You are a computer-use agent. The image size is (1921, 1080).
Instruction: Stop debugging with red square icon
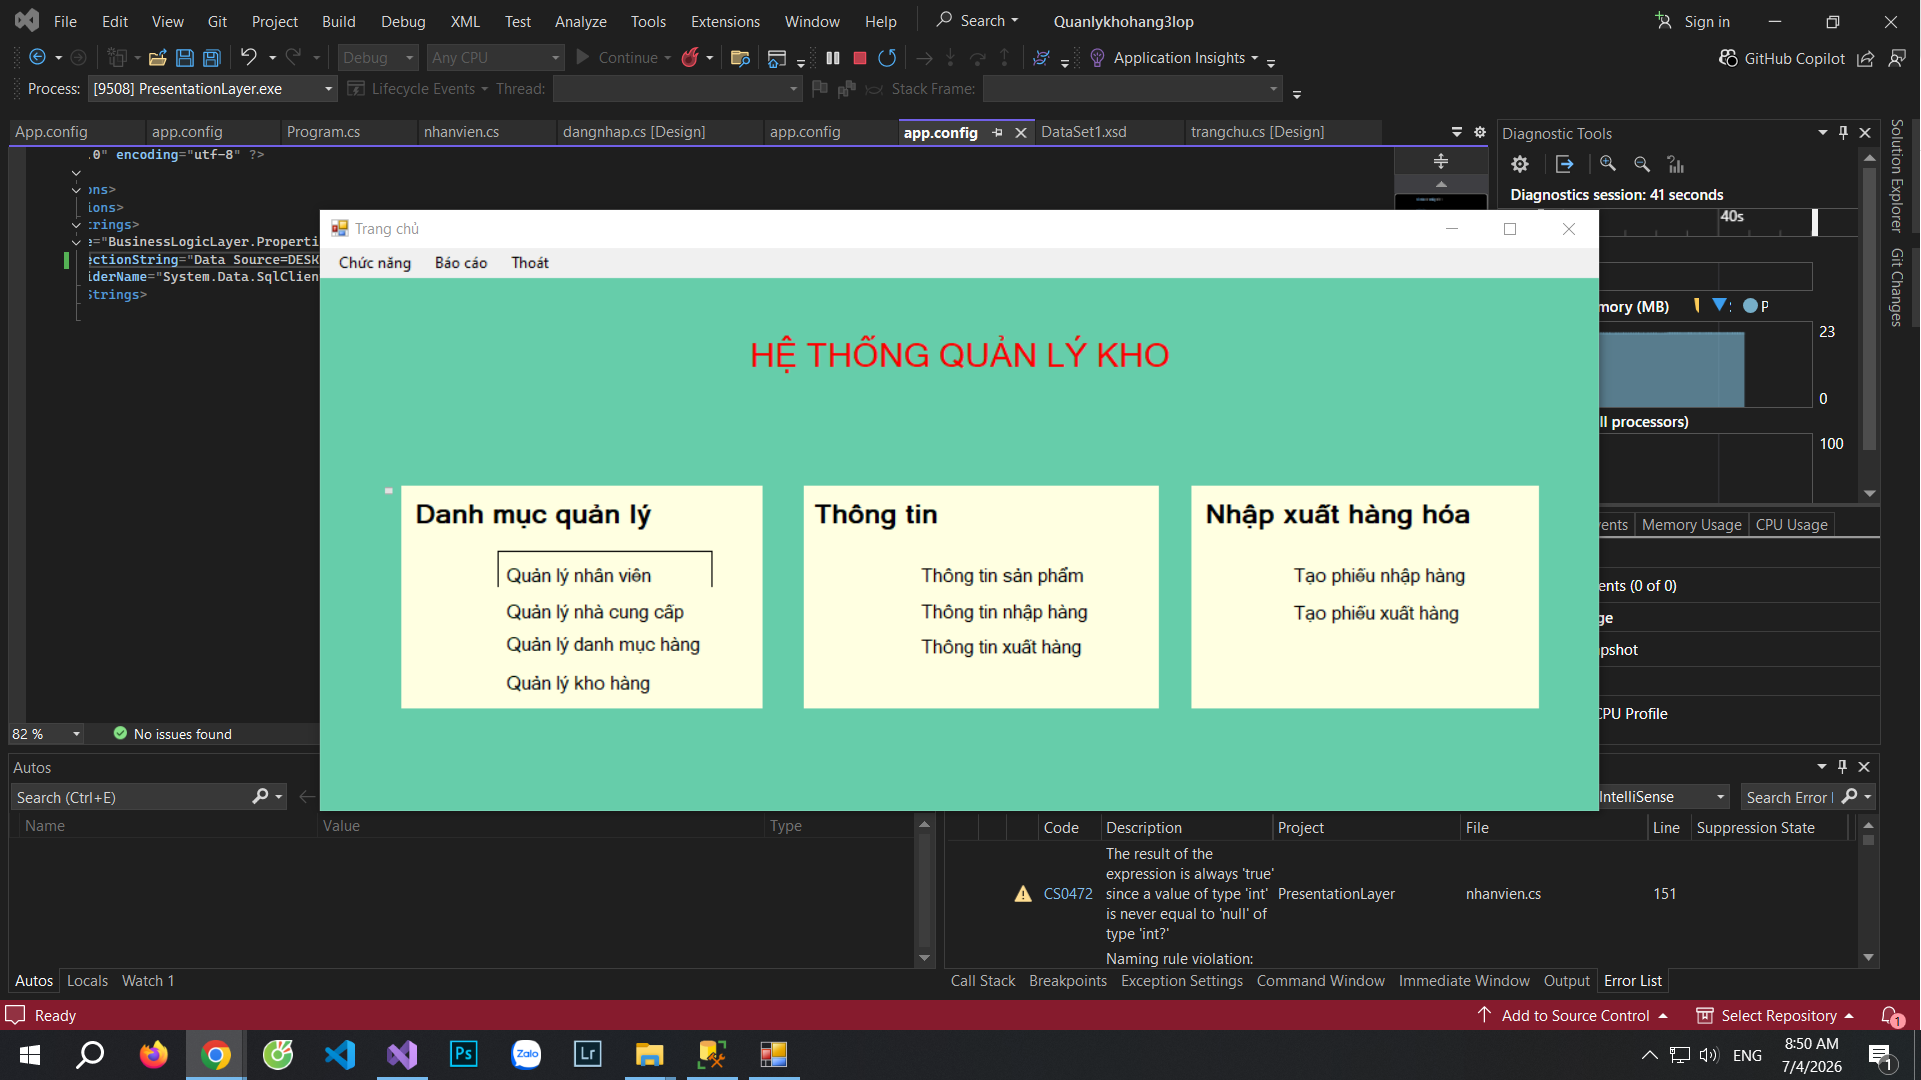point(859,58)
